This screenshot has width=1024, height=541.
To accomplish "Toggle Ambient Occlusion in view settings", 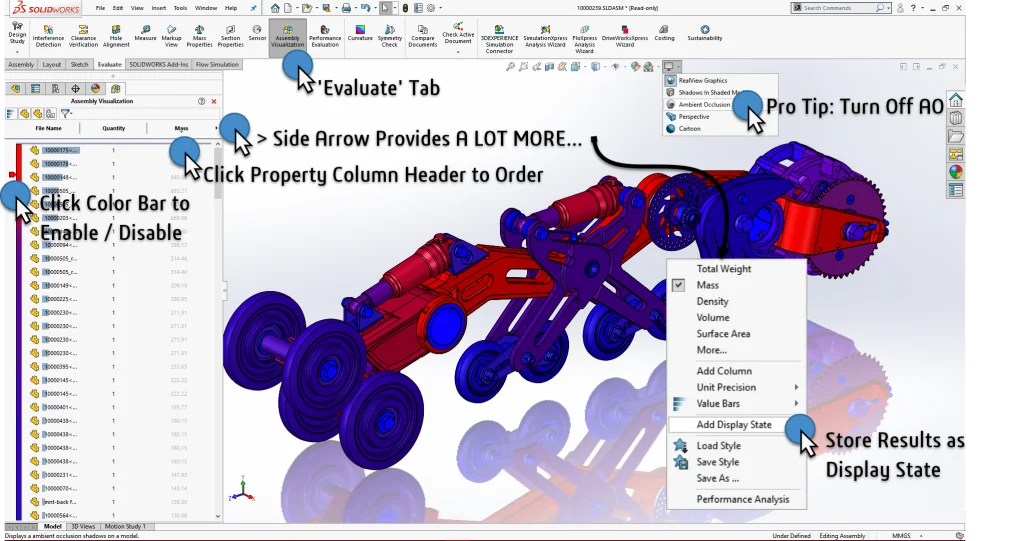I will (704, 104).
